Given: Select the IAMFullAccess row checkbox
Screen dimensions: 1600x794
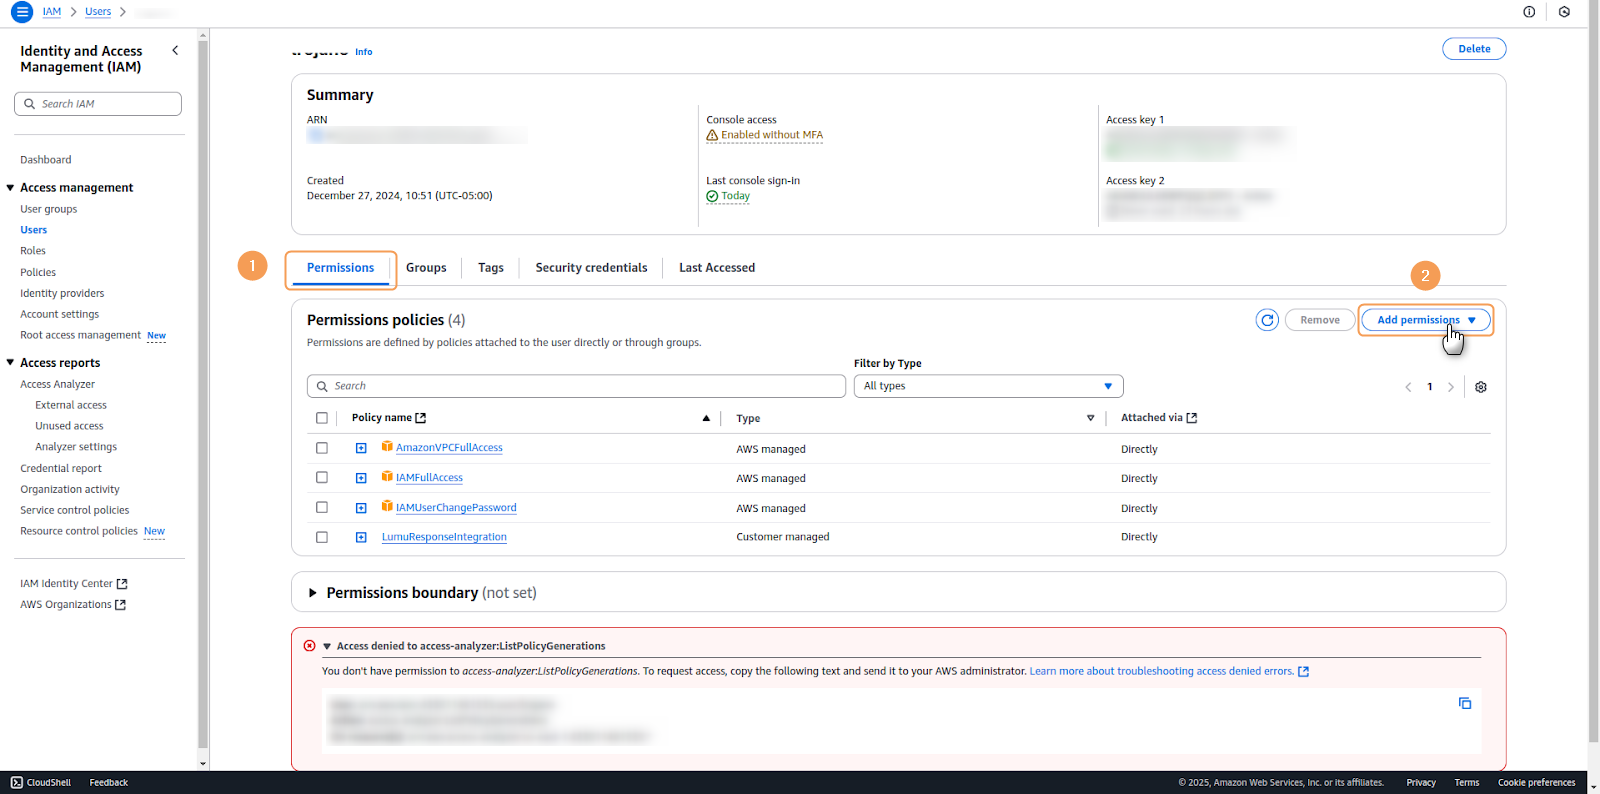Looking at the screenshot, I should click(322, 478).
